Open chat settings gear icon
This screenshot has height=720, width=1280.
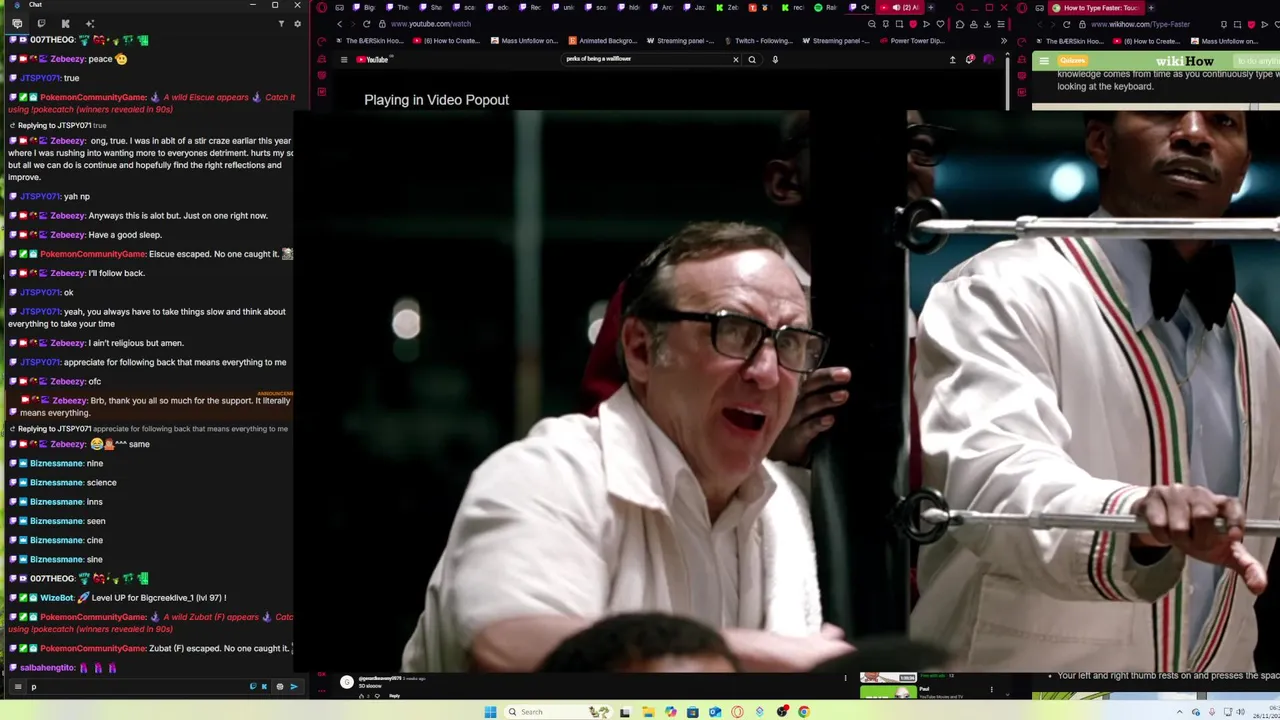(x=297, y=23)
